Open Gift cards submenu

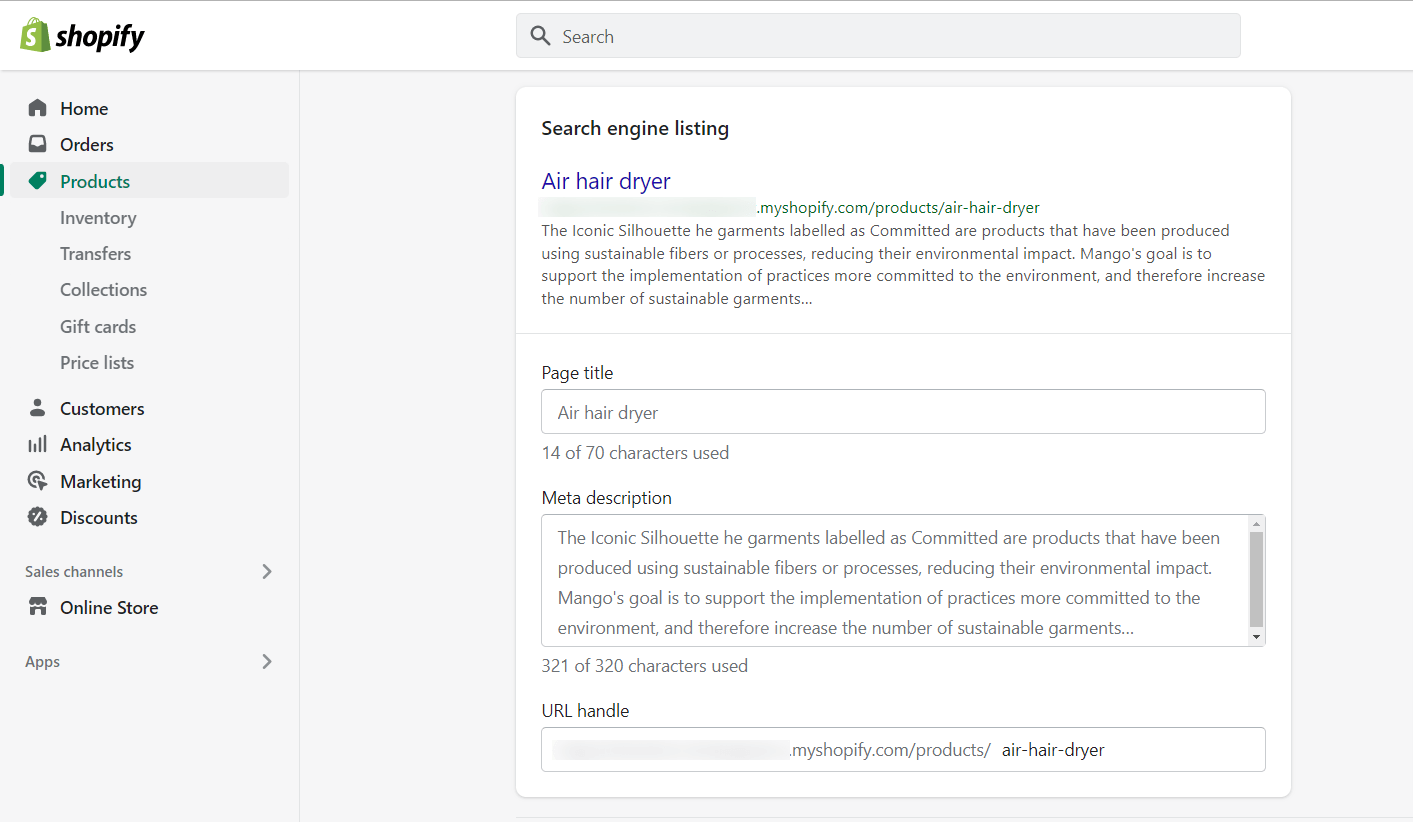tap(98, 326)
